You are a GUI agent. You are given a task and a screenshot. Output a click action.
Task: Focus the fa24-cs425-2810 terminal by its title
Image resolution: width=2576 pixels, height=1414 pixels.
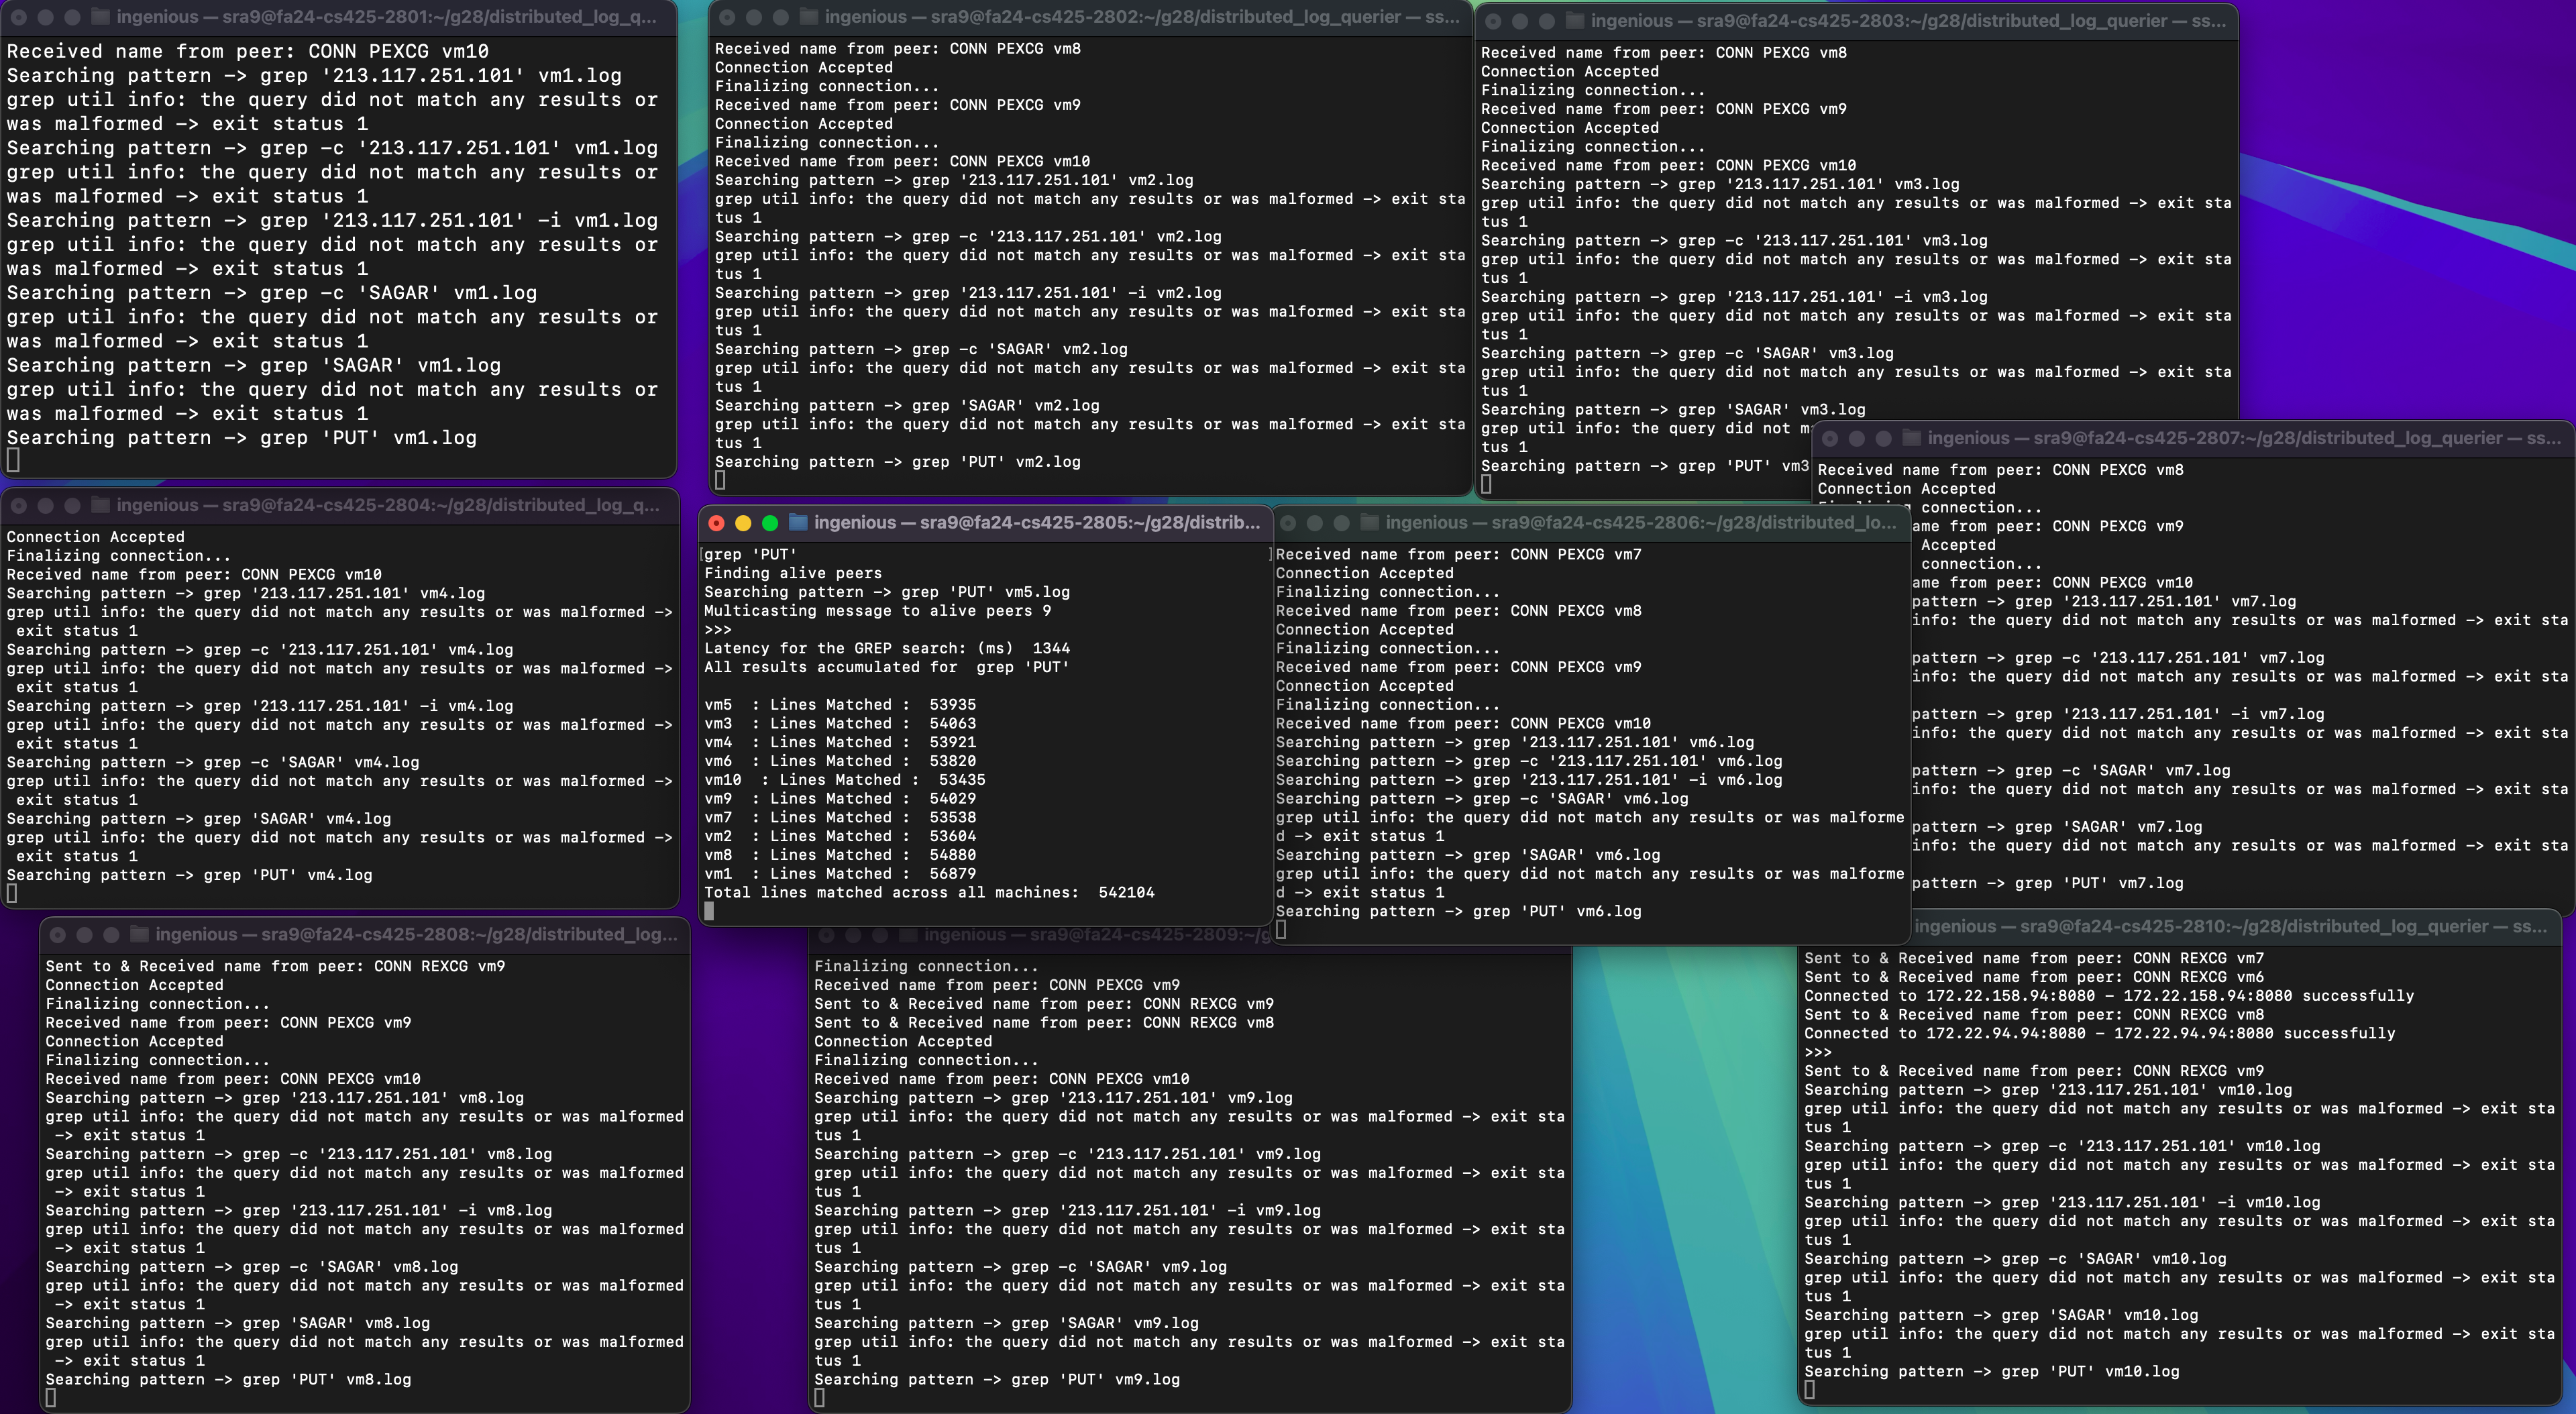point(2231,926)
